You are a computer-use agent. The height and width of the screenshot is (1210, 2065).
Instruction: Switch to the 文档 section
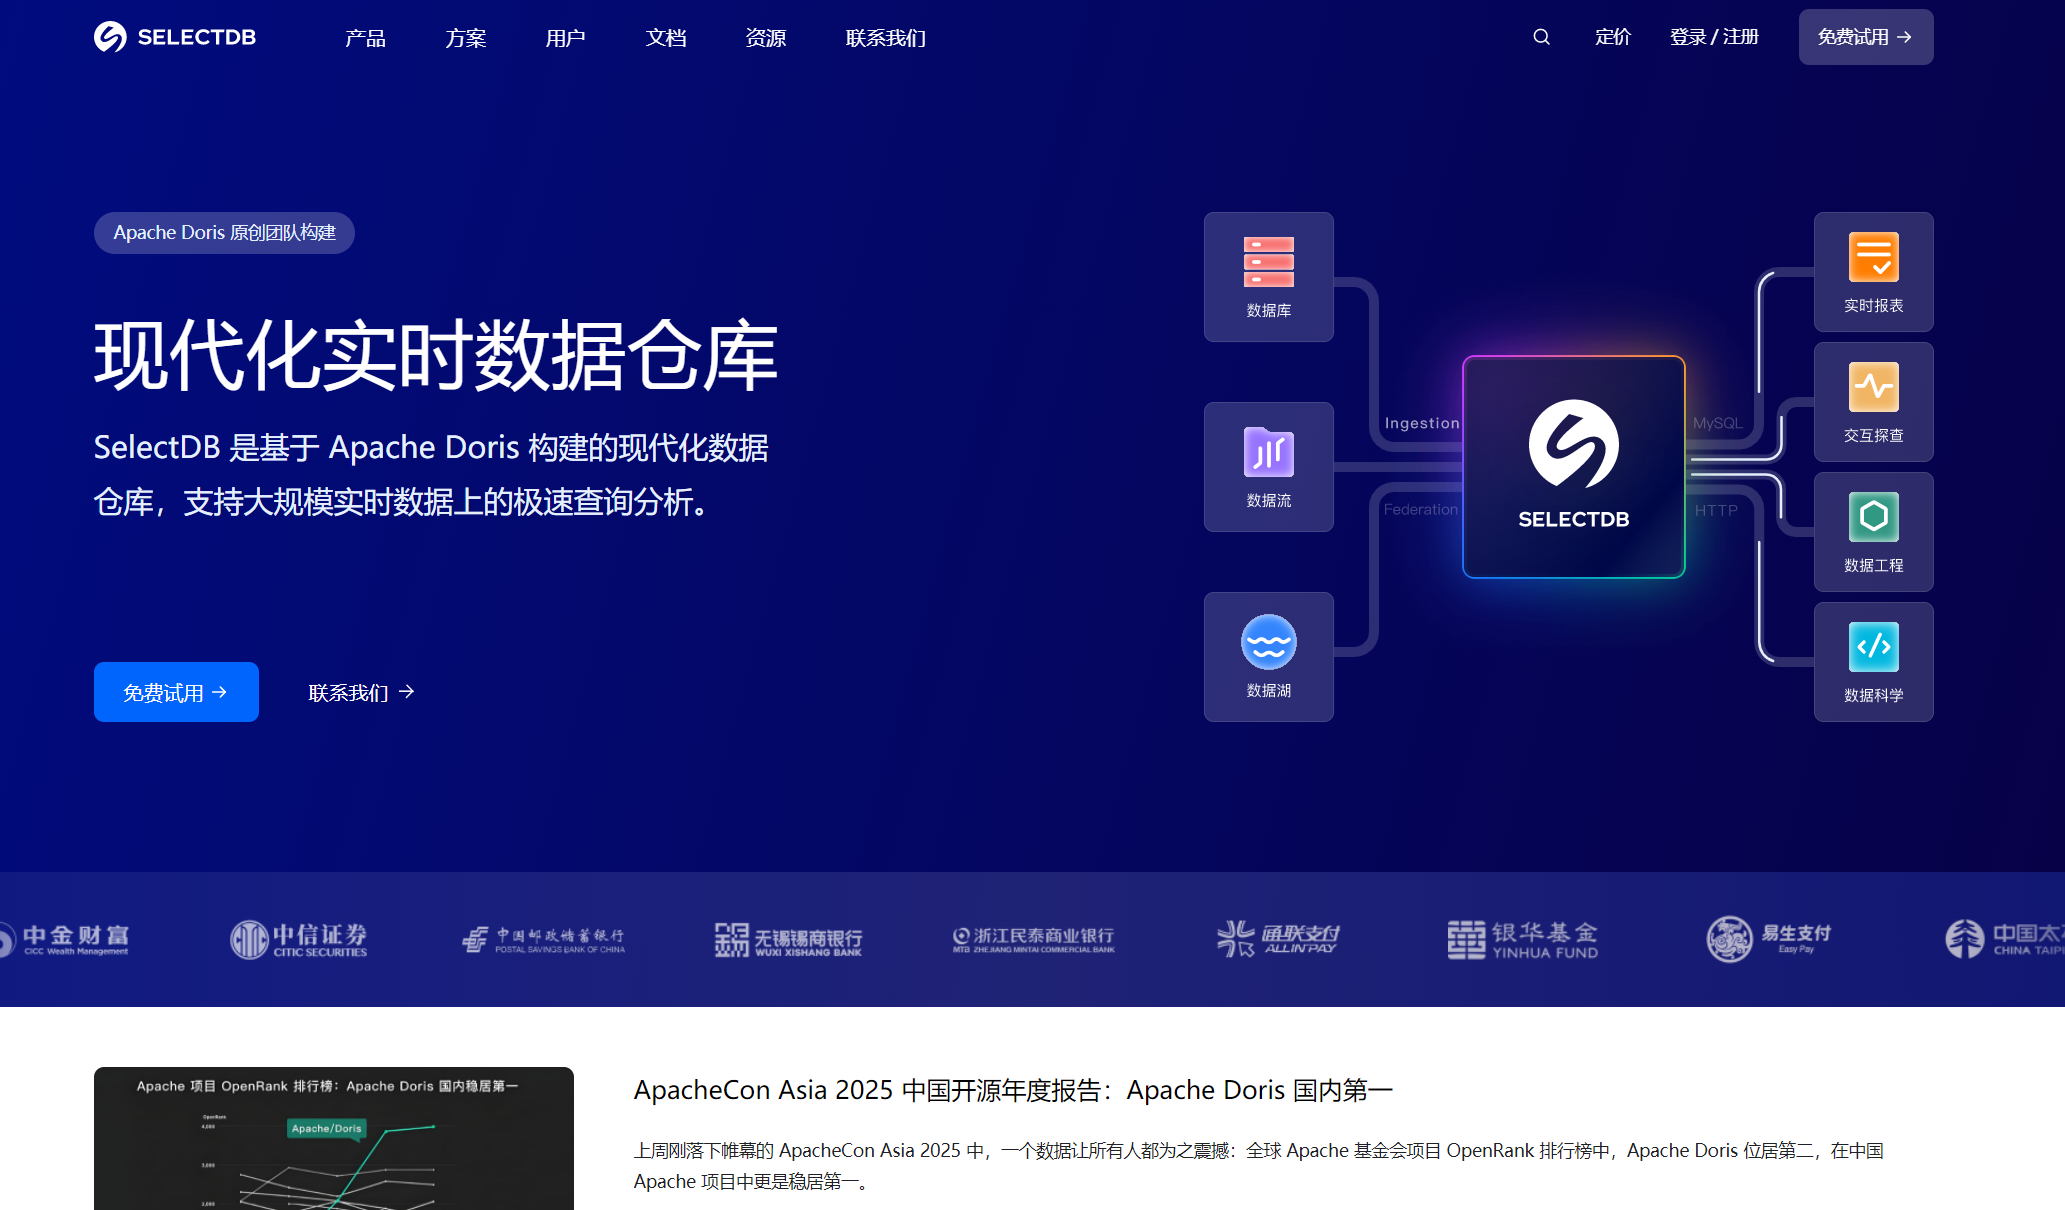665,37
